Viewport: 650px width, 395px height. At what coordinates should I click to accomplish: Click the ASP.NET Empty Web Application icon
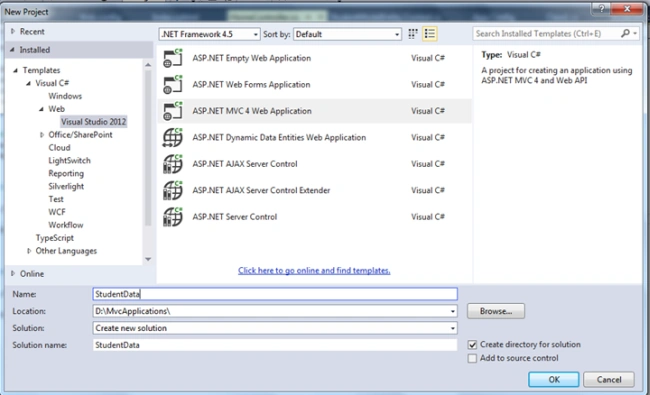click(x=173, y=58)
